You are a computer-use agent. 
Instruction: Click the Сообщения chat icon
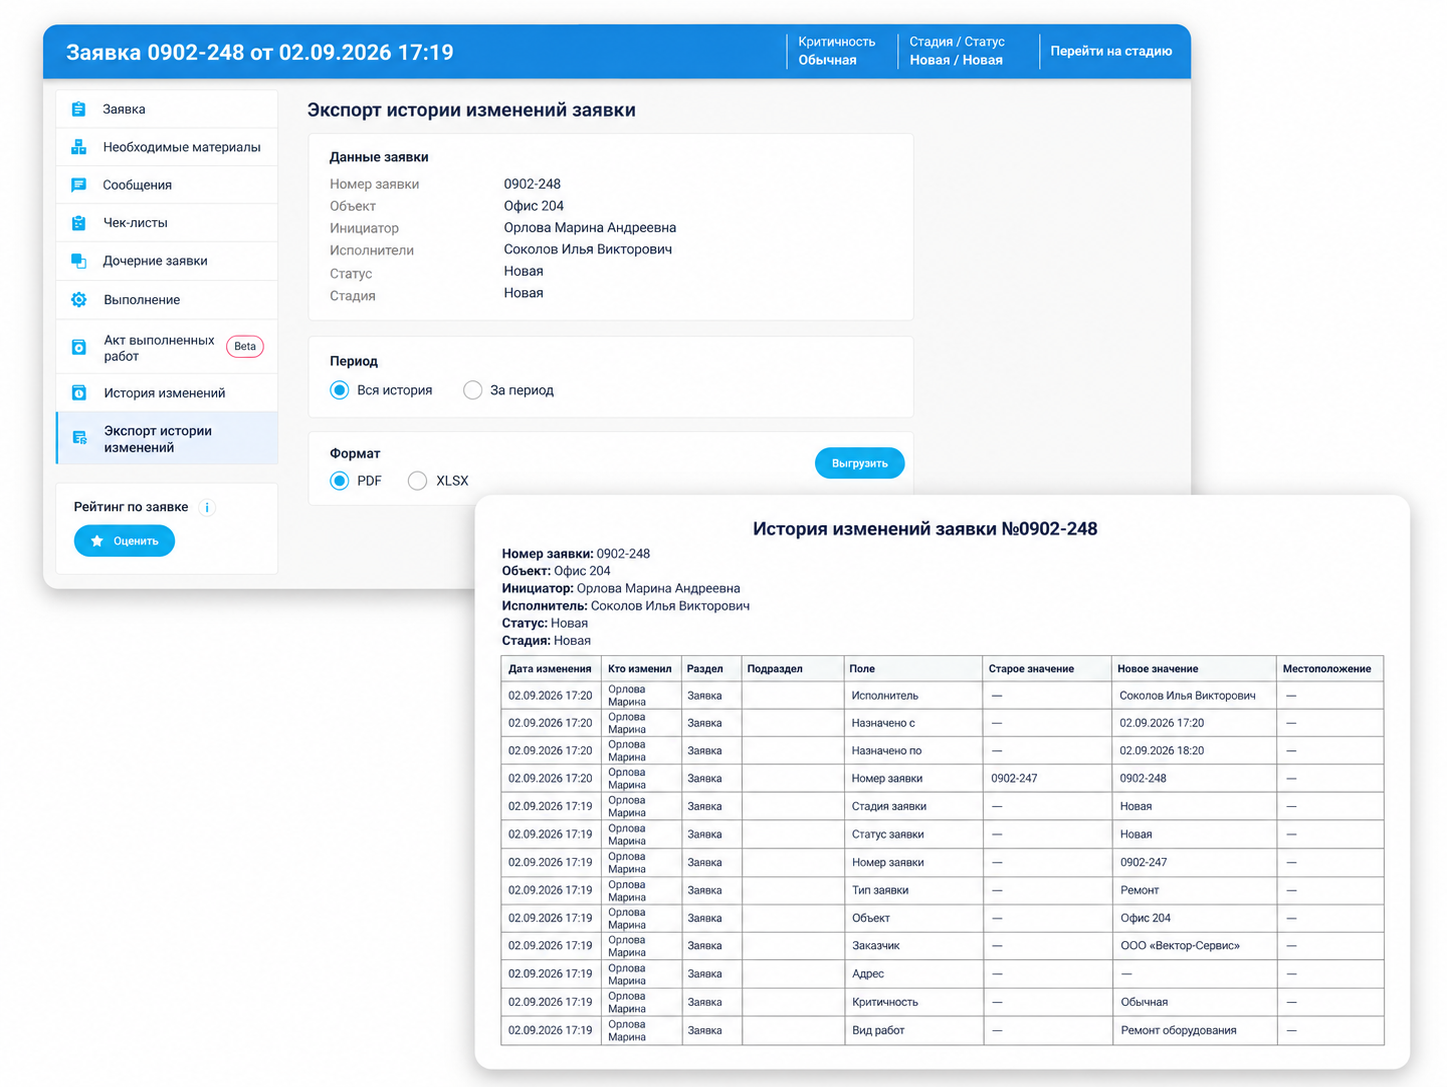click(79, 185)
